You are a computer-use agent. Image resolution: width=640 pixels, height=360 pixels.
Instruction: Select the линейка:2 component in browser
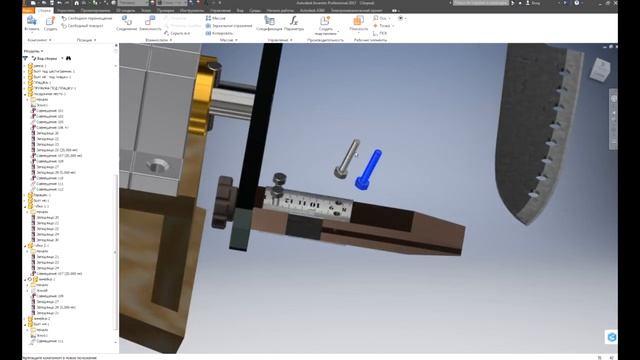tap(39, 318)
